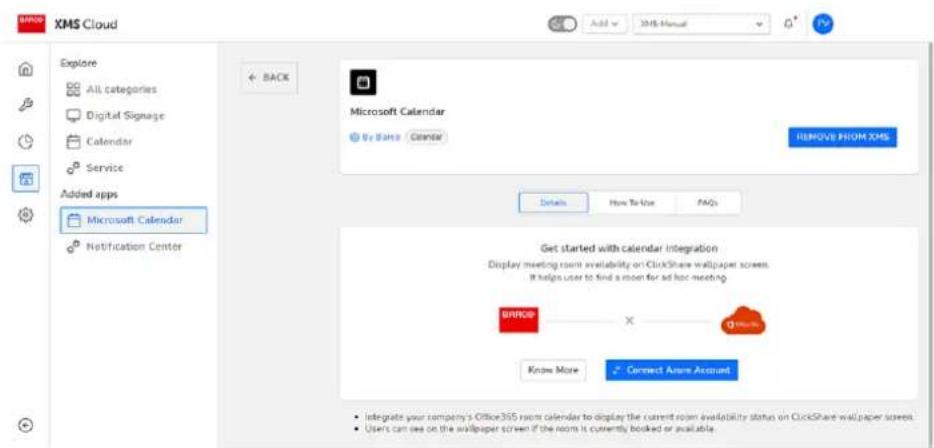934x448 pixels.
Task: Switch to the How To Use tab
Action: [632, 203]
